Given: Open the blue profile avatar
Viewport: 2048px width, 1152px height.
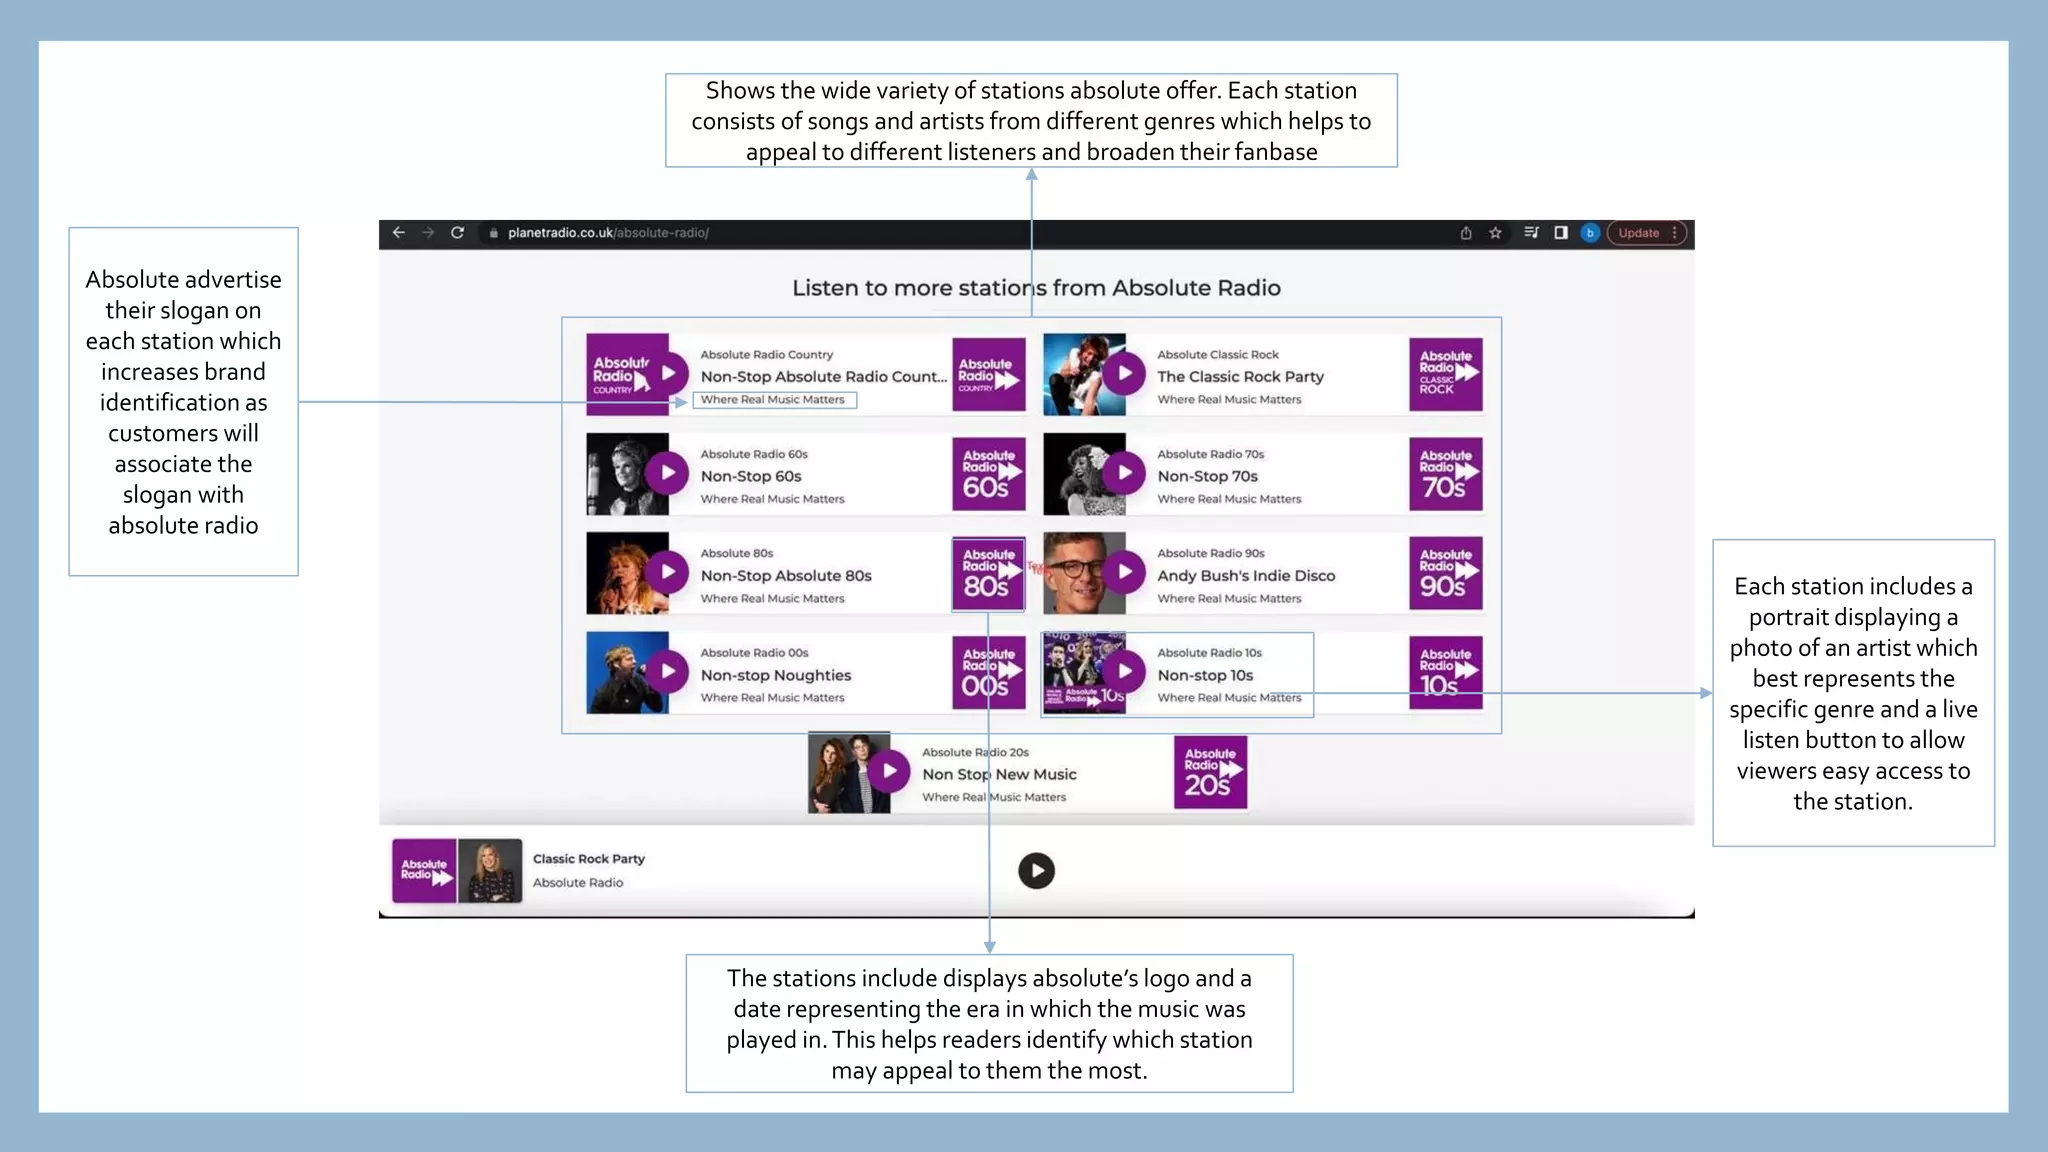Looking at the screenshot, I should coord(1589,233).
